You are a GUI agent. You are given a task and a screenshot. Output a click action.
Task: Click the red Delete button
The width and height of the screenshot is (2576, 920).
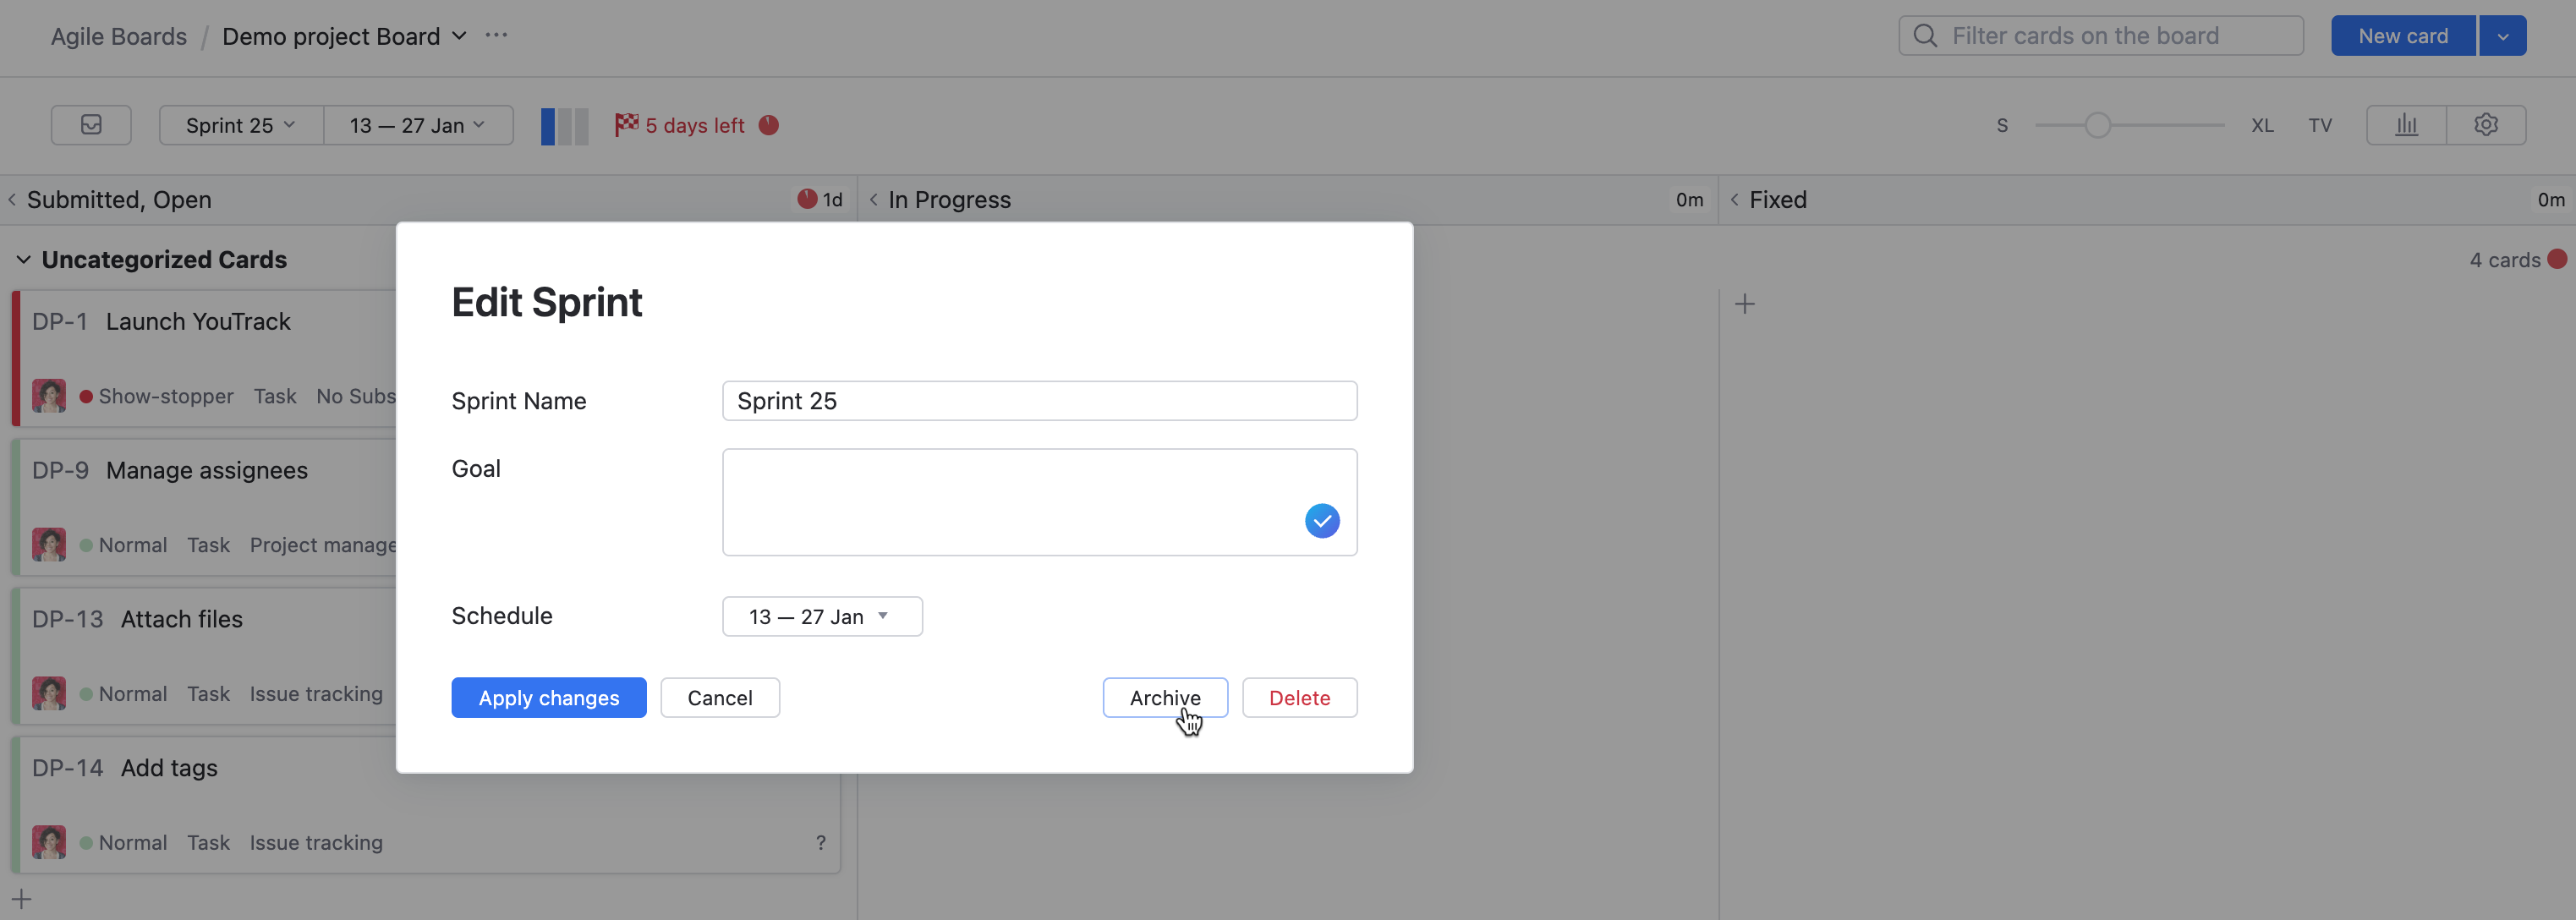point(1299,698)
